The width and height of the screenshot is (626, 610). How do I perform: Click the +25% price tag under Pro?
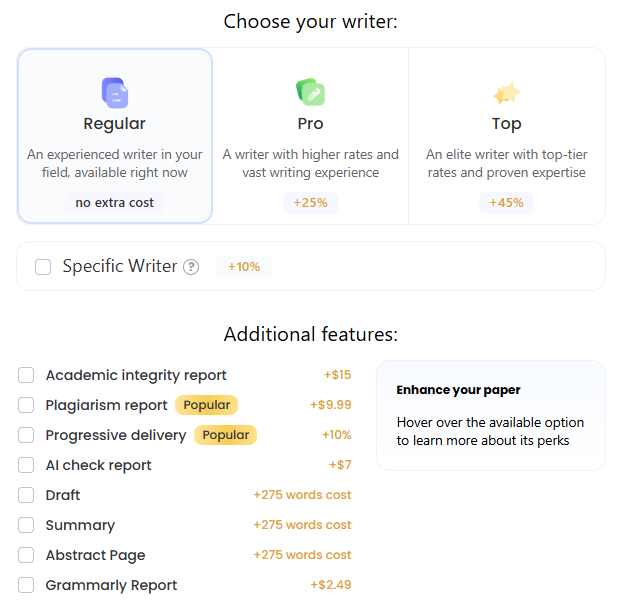310,202
